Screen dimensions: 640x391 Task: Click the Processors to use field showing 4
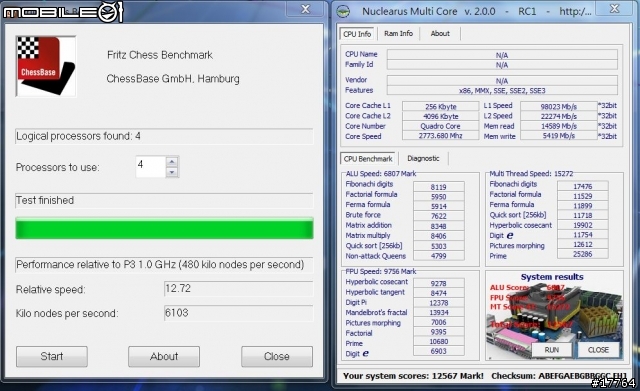coord(151,167)
